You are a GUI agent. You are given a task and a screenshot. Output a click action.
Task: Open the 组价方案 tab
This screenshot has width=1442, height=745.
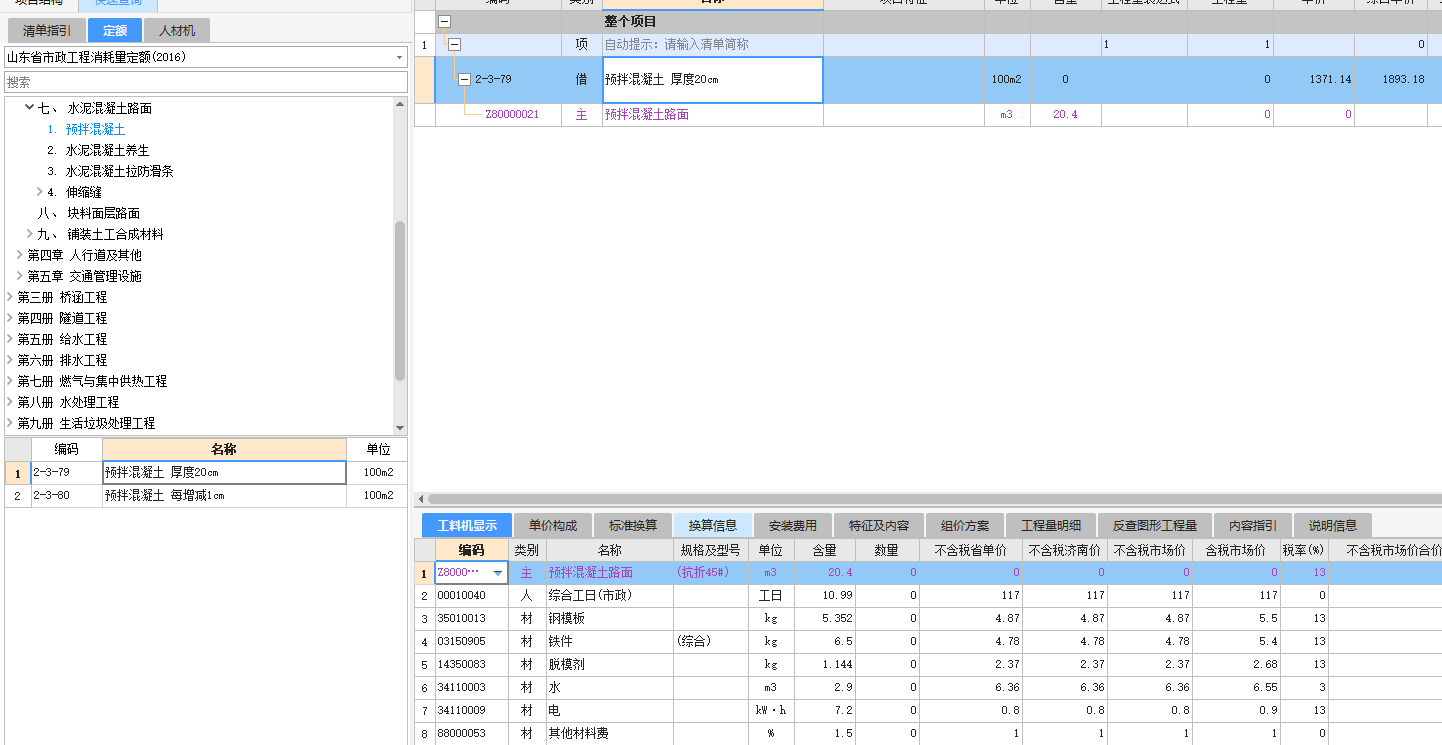(x=965, y=525)
